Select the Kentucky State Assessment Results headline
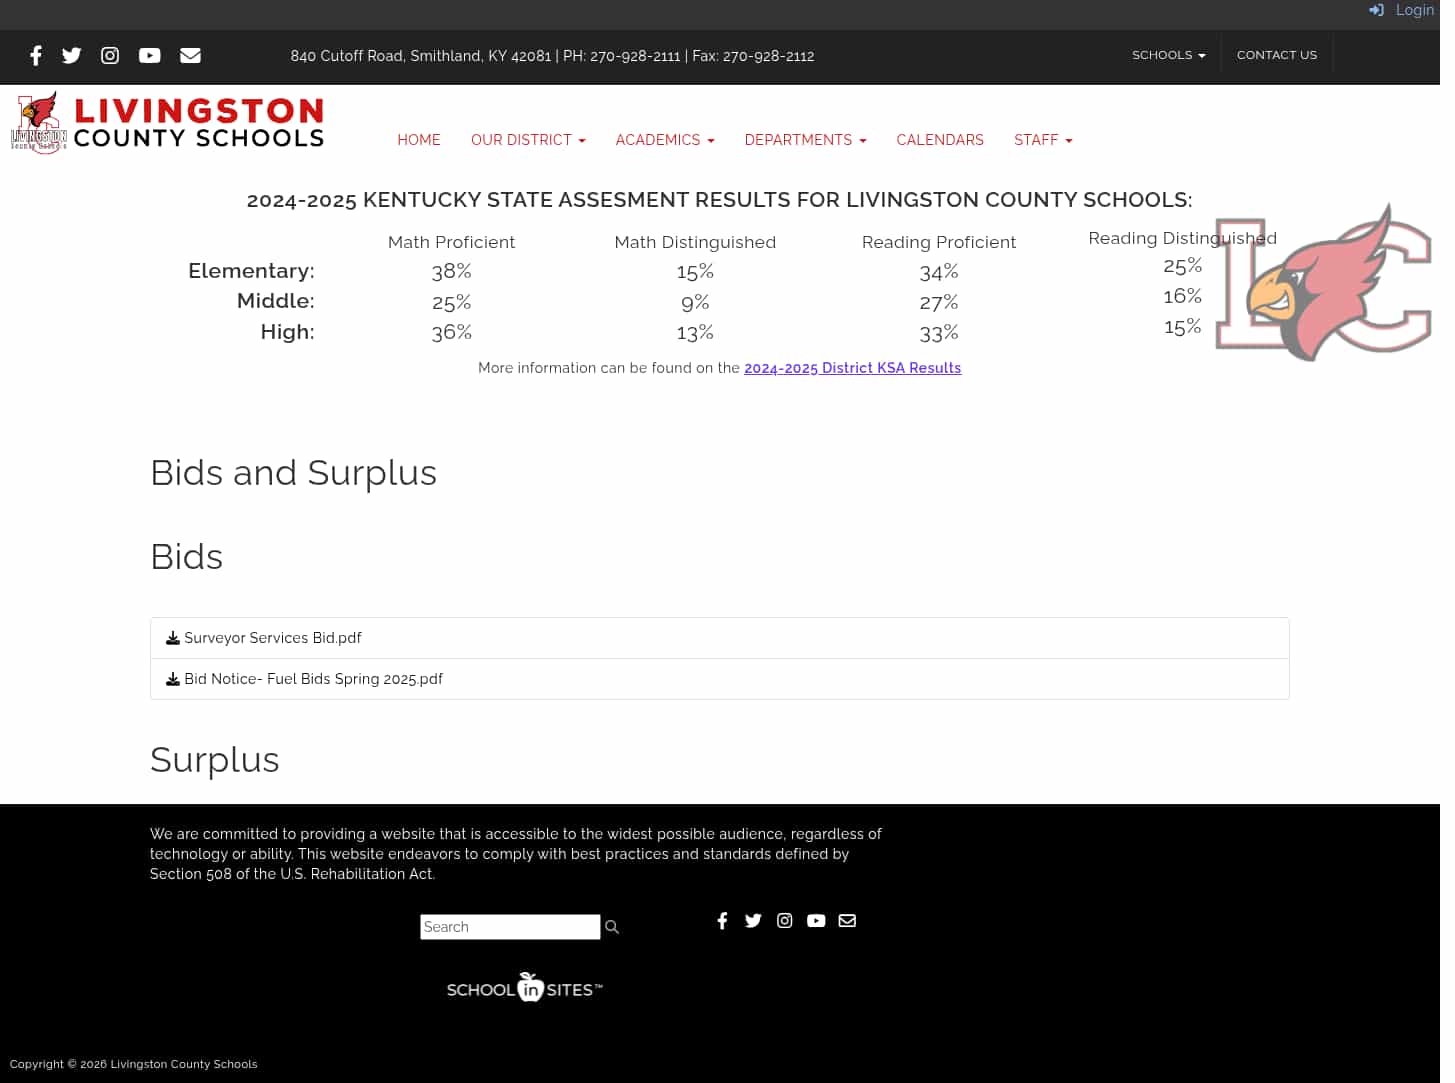1455x1083 pixels. [x=719, y=200]
